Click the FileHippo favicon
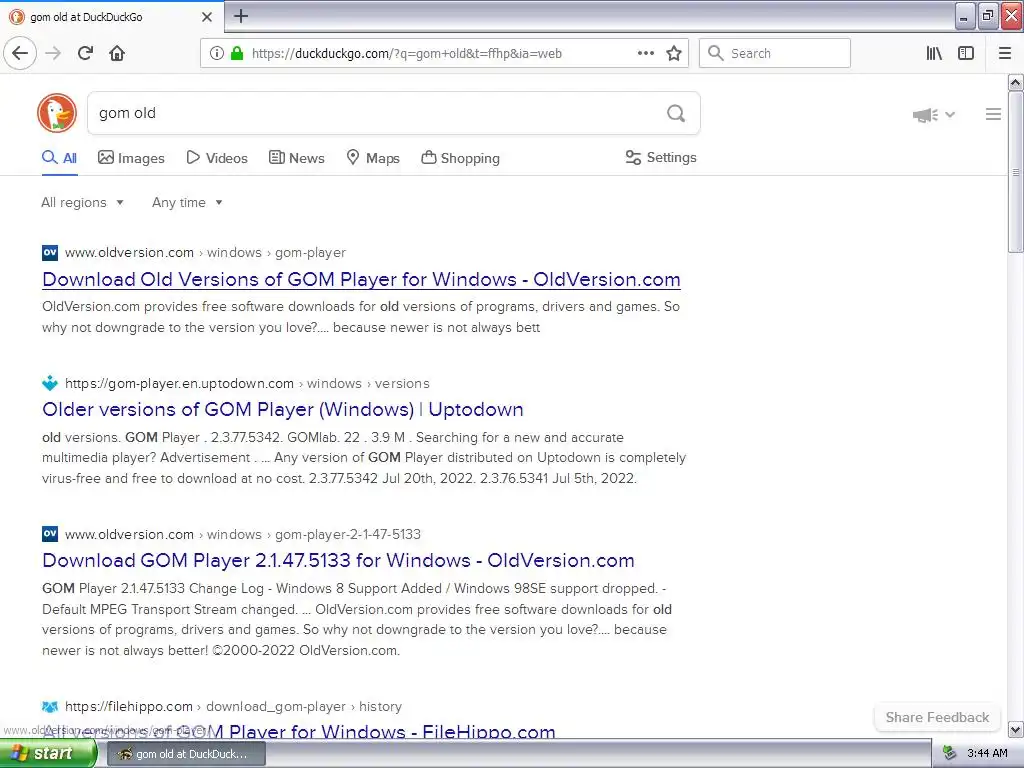This screenshot has width=1024, height=768. [x=50, y=707]
